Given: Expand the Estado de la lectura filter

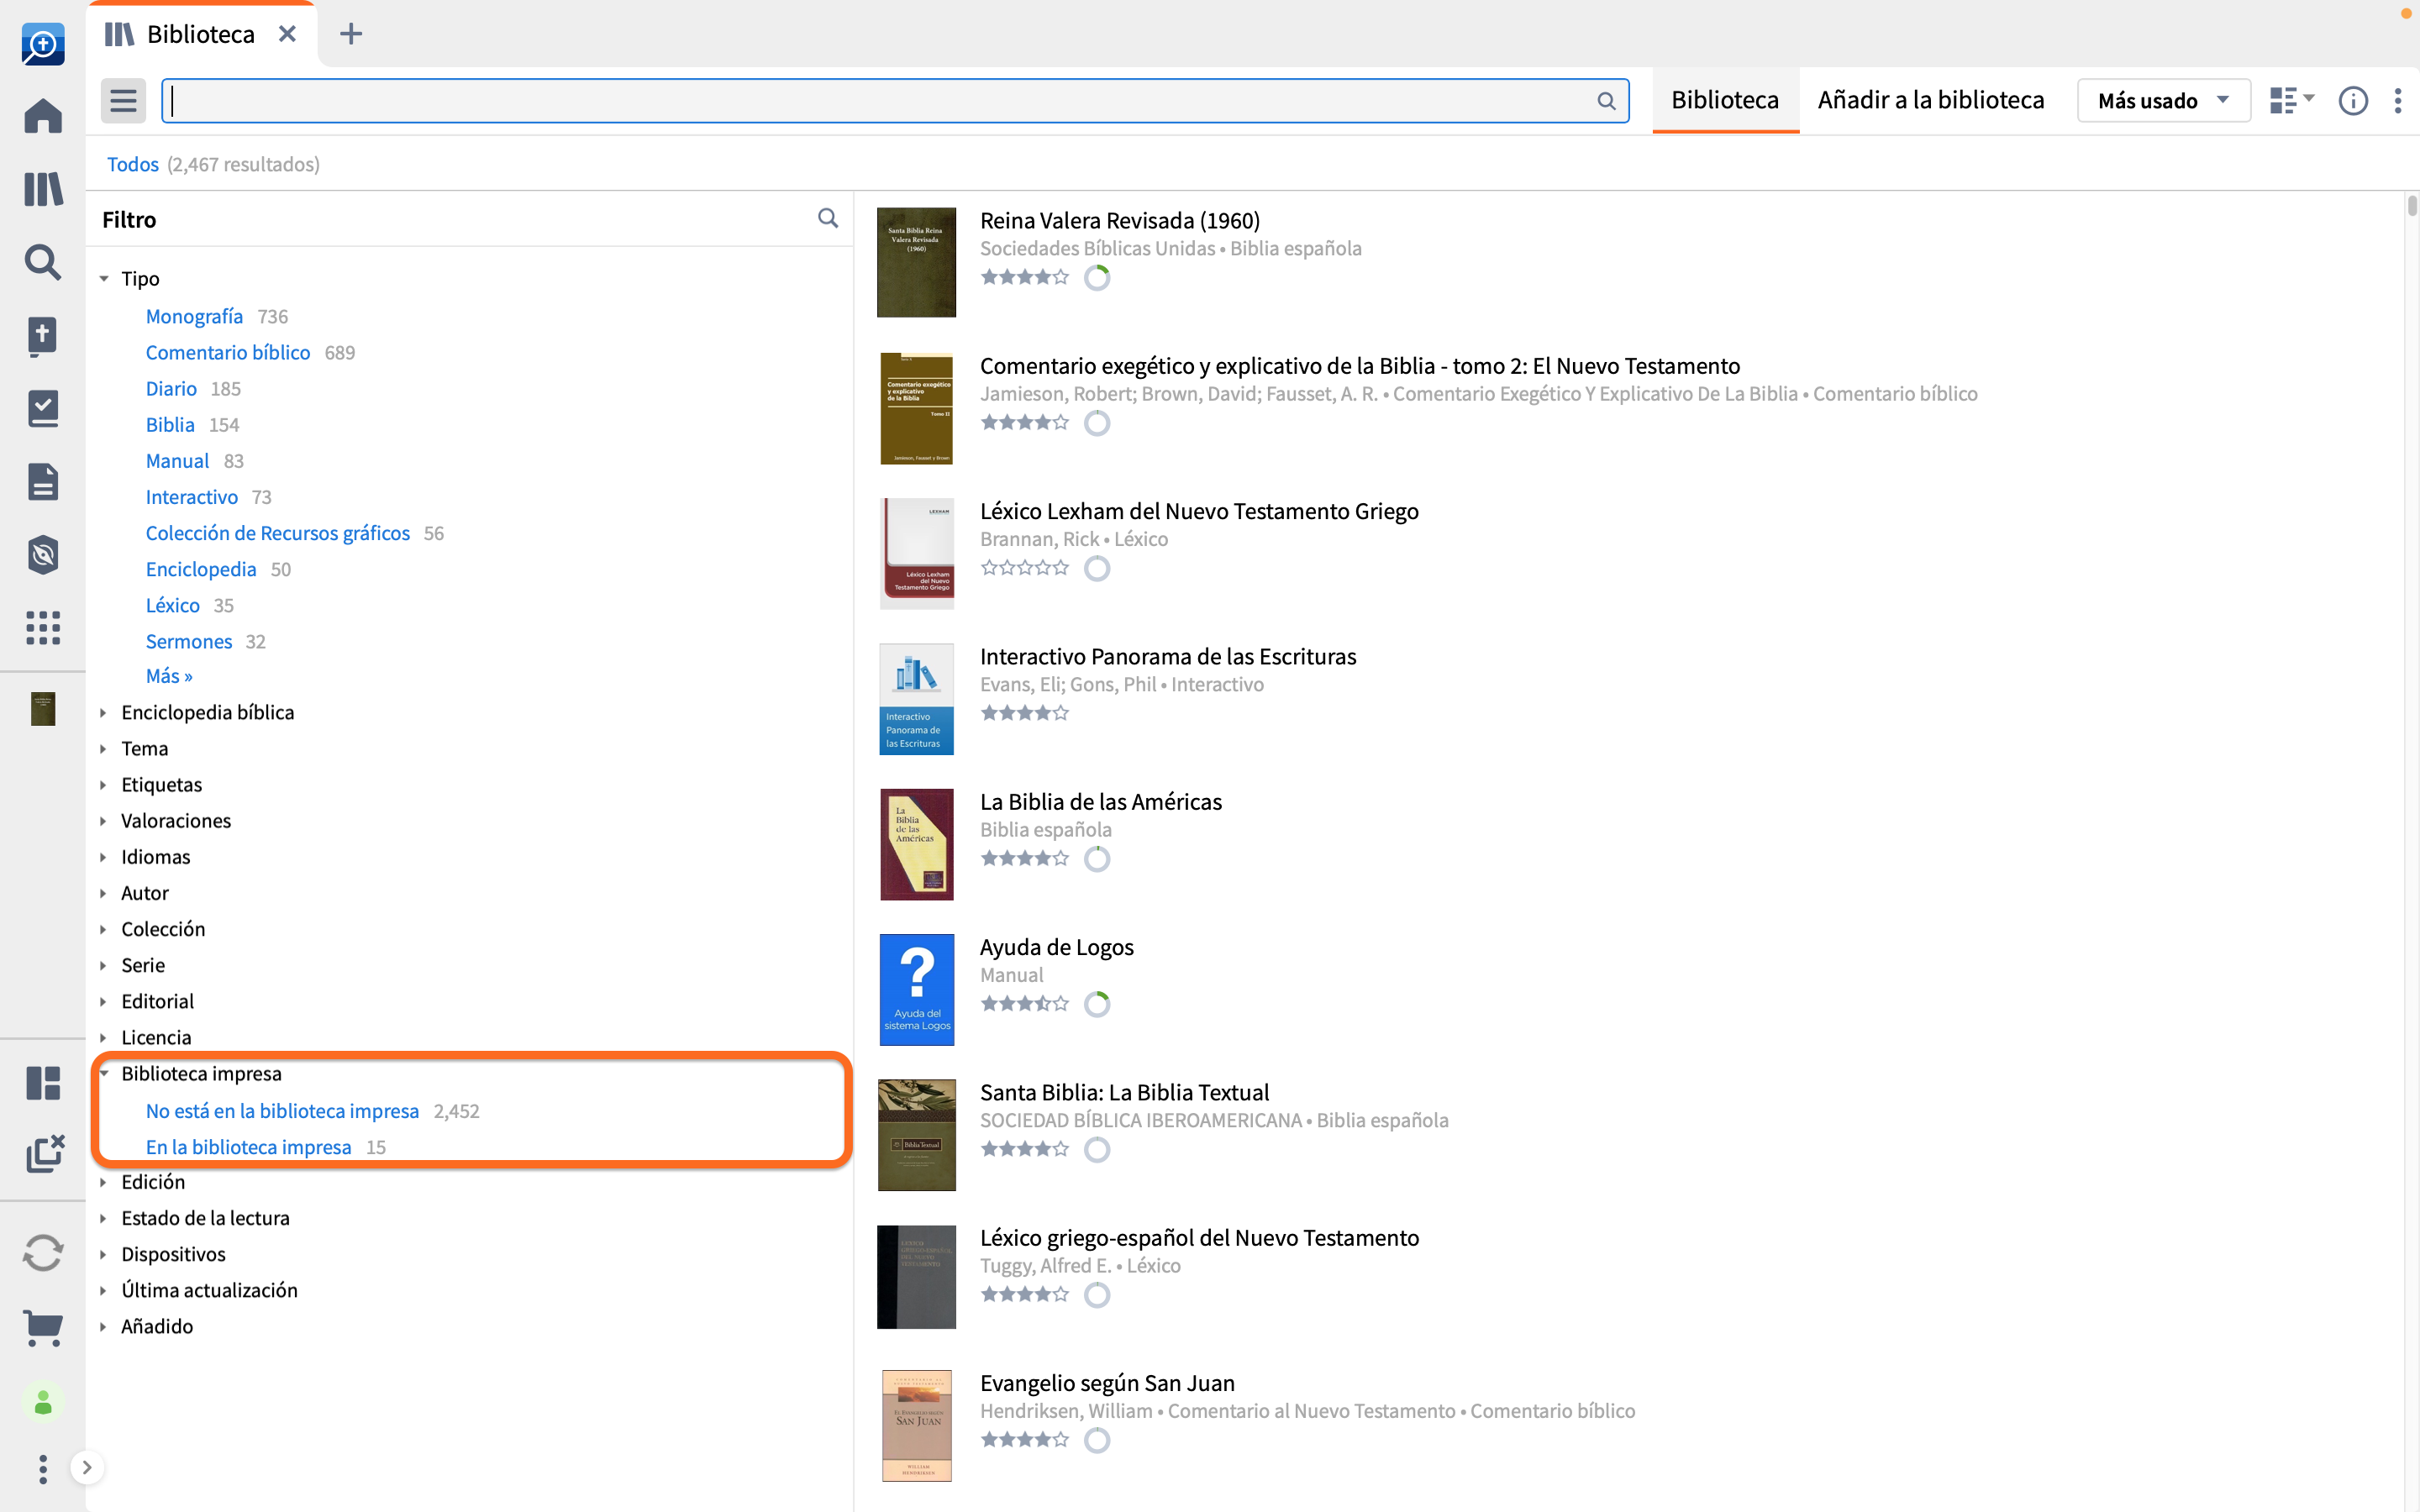Looking at the screenshot, I should 103,1218.
